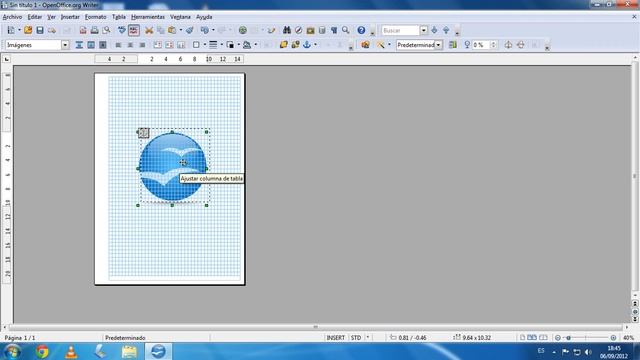Click in the Buscar search field
This screenshot has height=360, width=640.
pos(400,30)
